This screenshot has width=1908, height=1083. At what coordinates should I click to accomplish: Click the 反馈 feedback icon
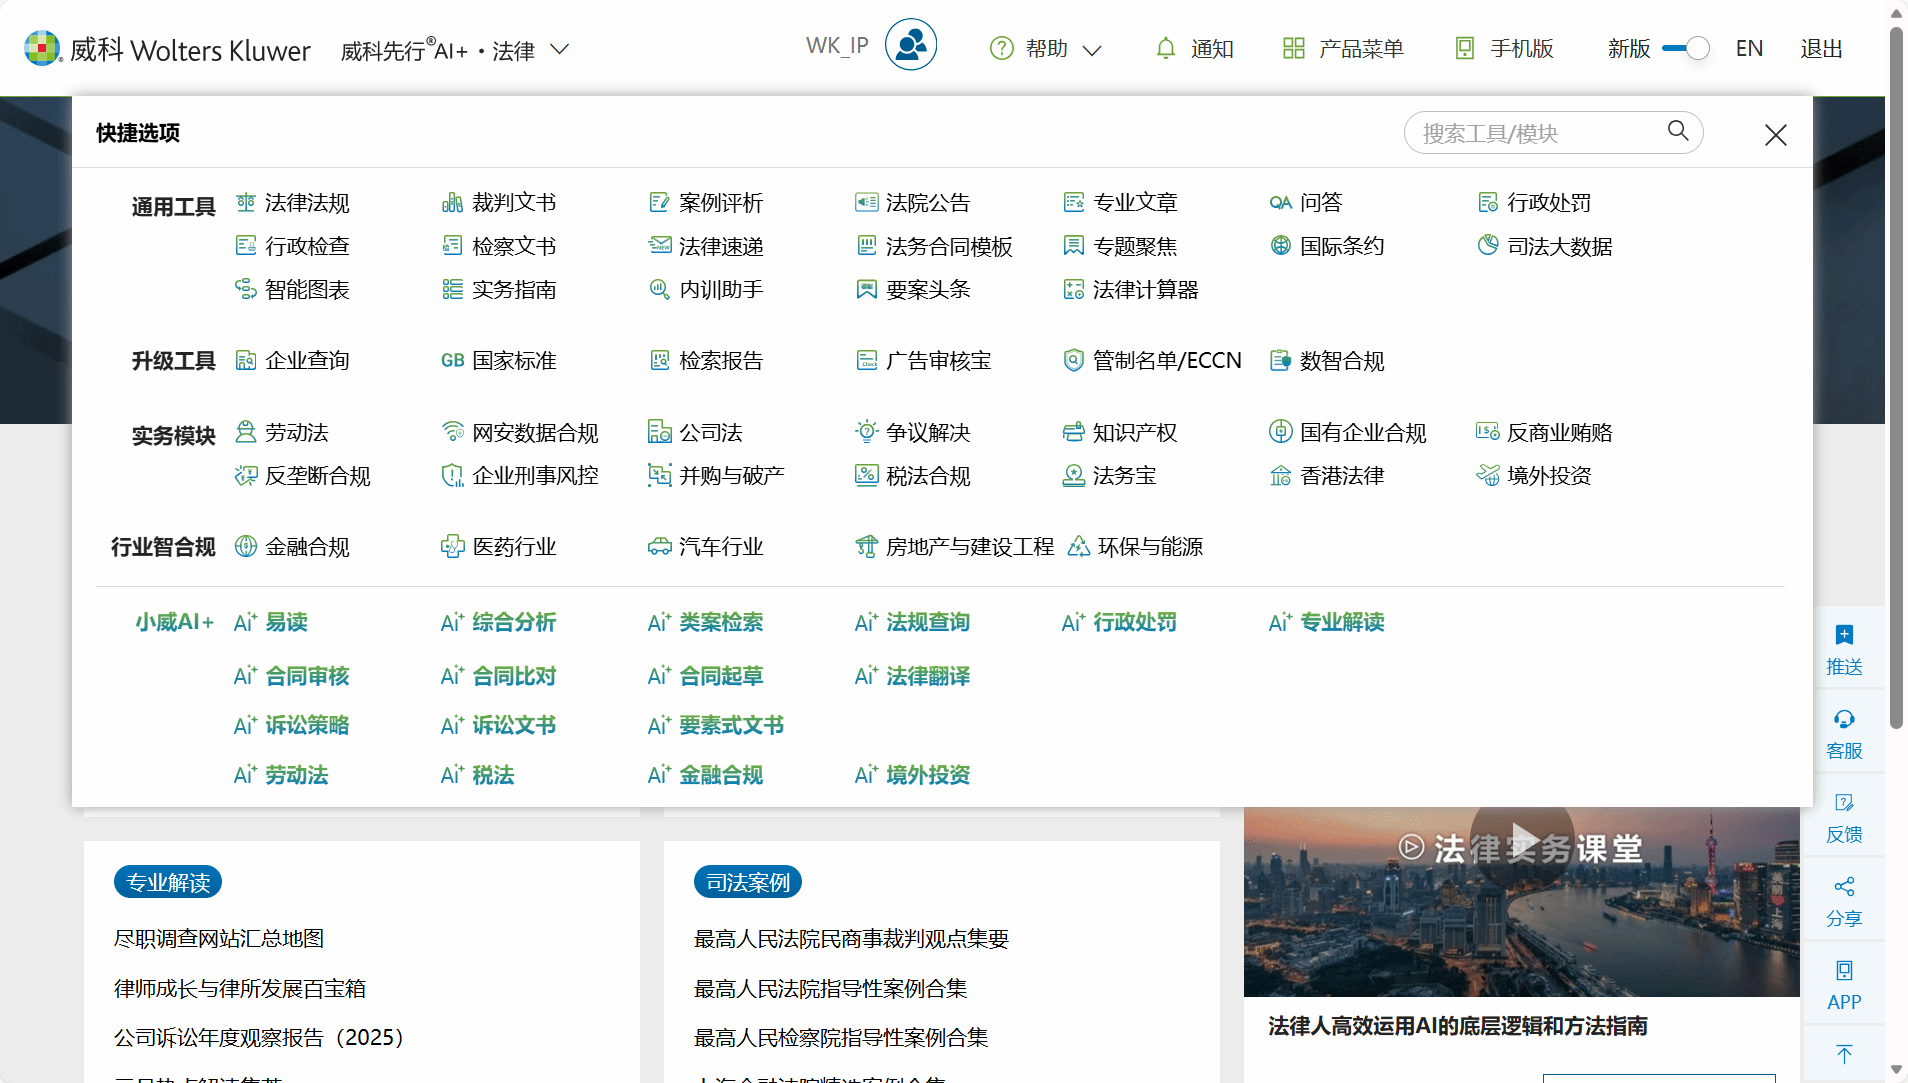(x=1844, y=804)
